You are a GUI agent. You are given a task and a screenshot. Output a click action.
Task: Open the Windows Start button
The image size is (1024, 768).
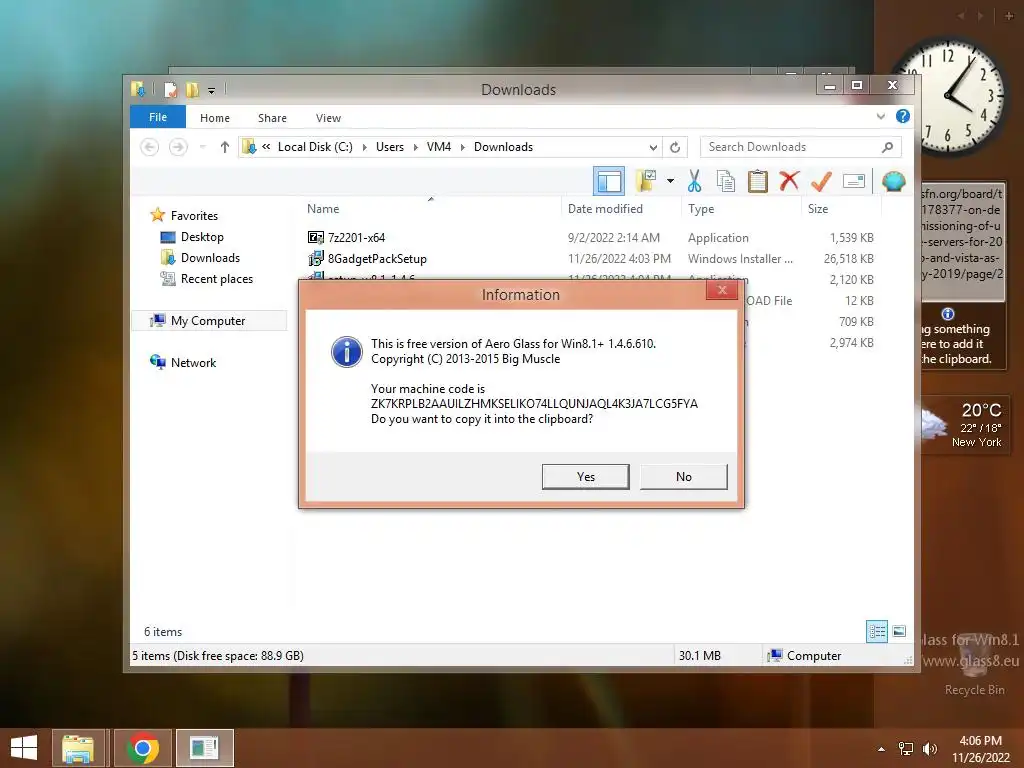[24, 748]
